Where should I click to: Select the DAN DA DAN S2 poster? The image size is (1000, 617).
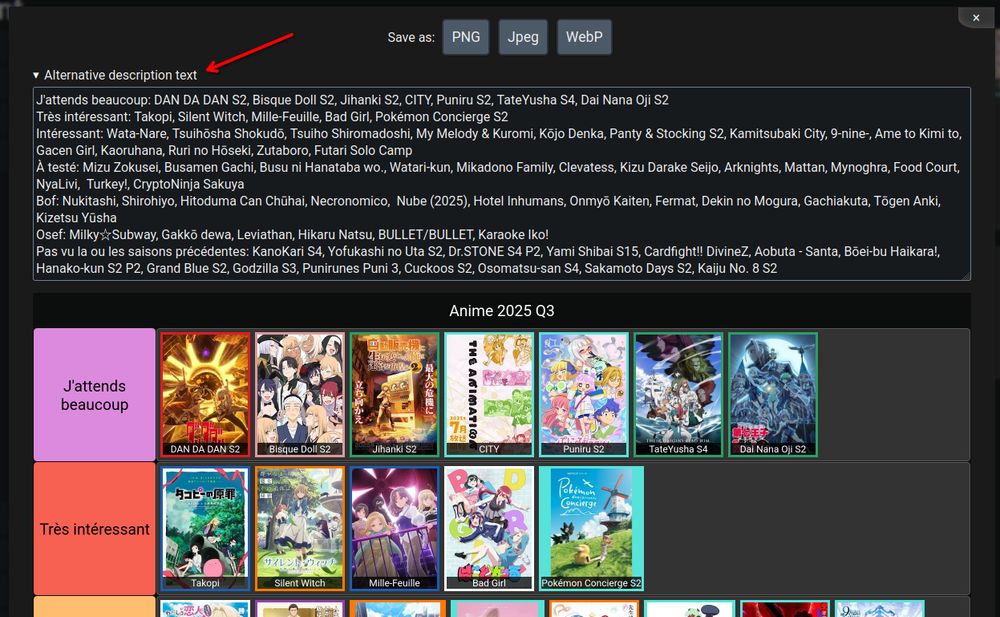tap(205, 394)
